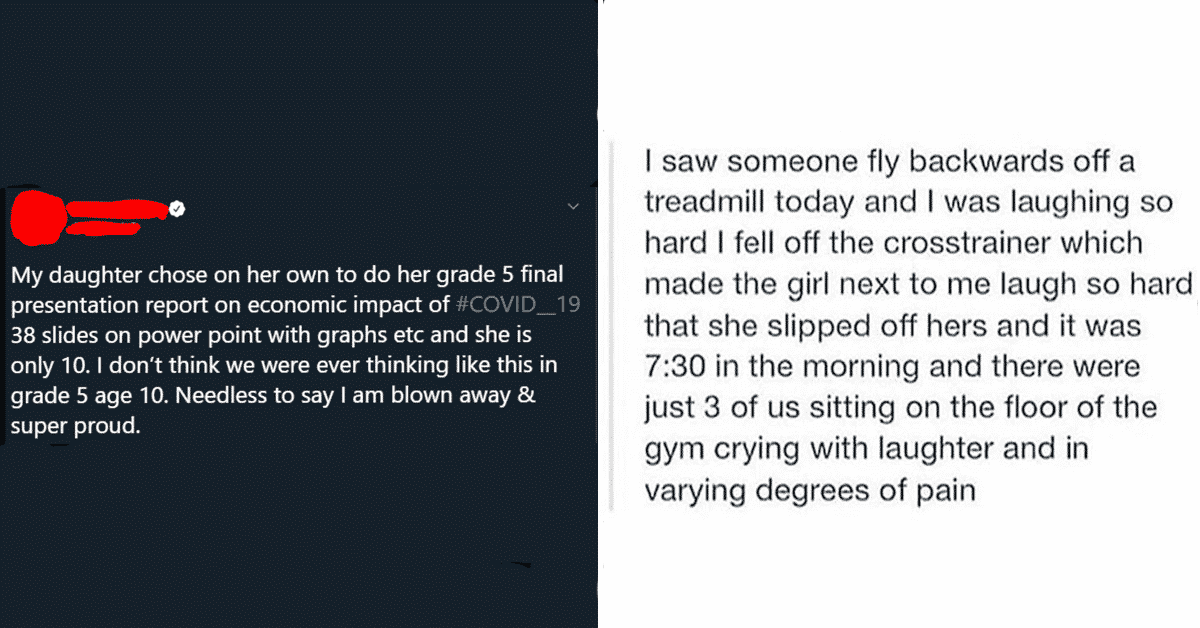Click the smaller redacted handle under name
The image size is (1200, 628).
(x=103, y=228)
